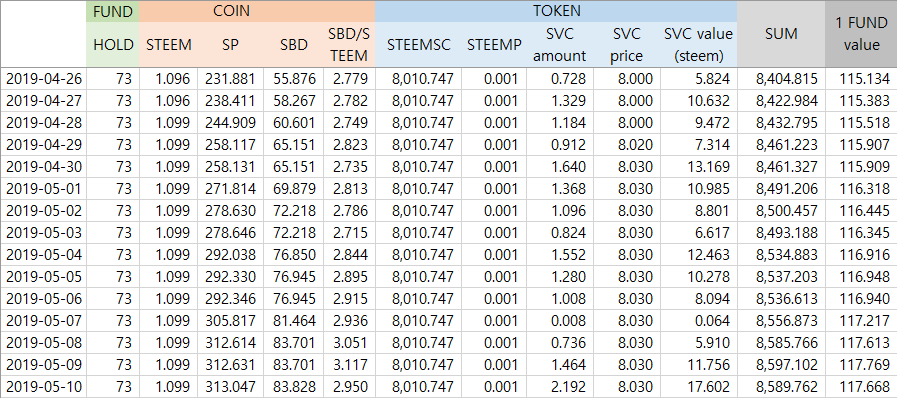Screen dimensions: 897x398
Task: Select SP value 305.817
Action: (231, 321)
